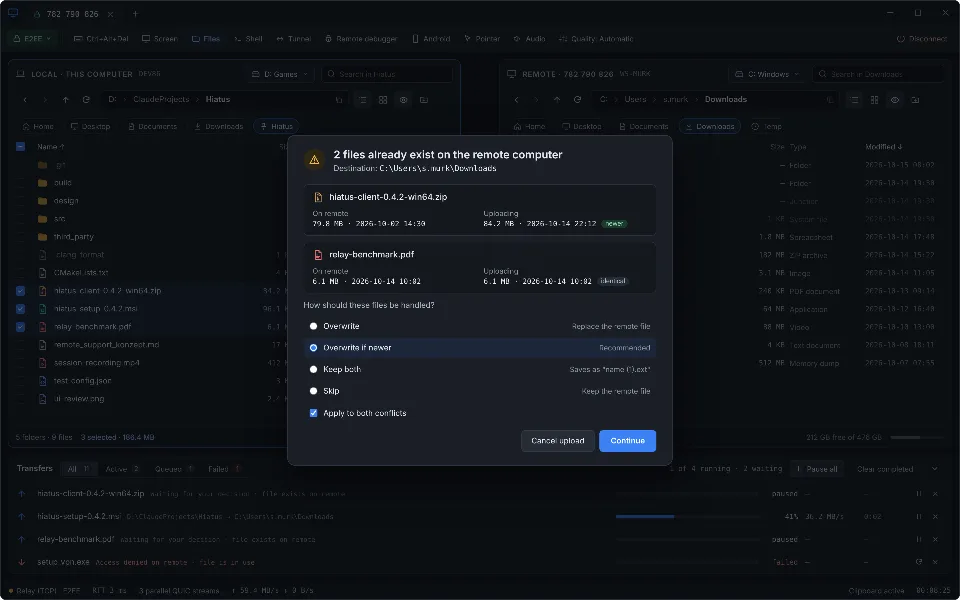Show the Queued transfers tab
The height and width of the screenshot is (600, 960).
tap(174, 469)
